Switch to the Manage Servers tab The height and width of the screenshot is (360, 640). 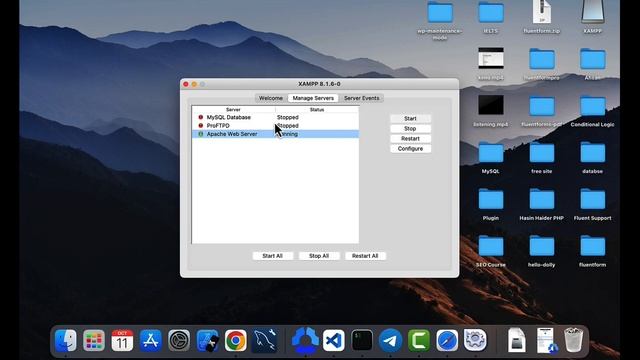[313, 98]
